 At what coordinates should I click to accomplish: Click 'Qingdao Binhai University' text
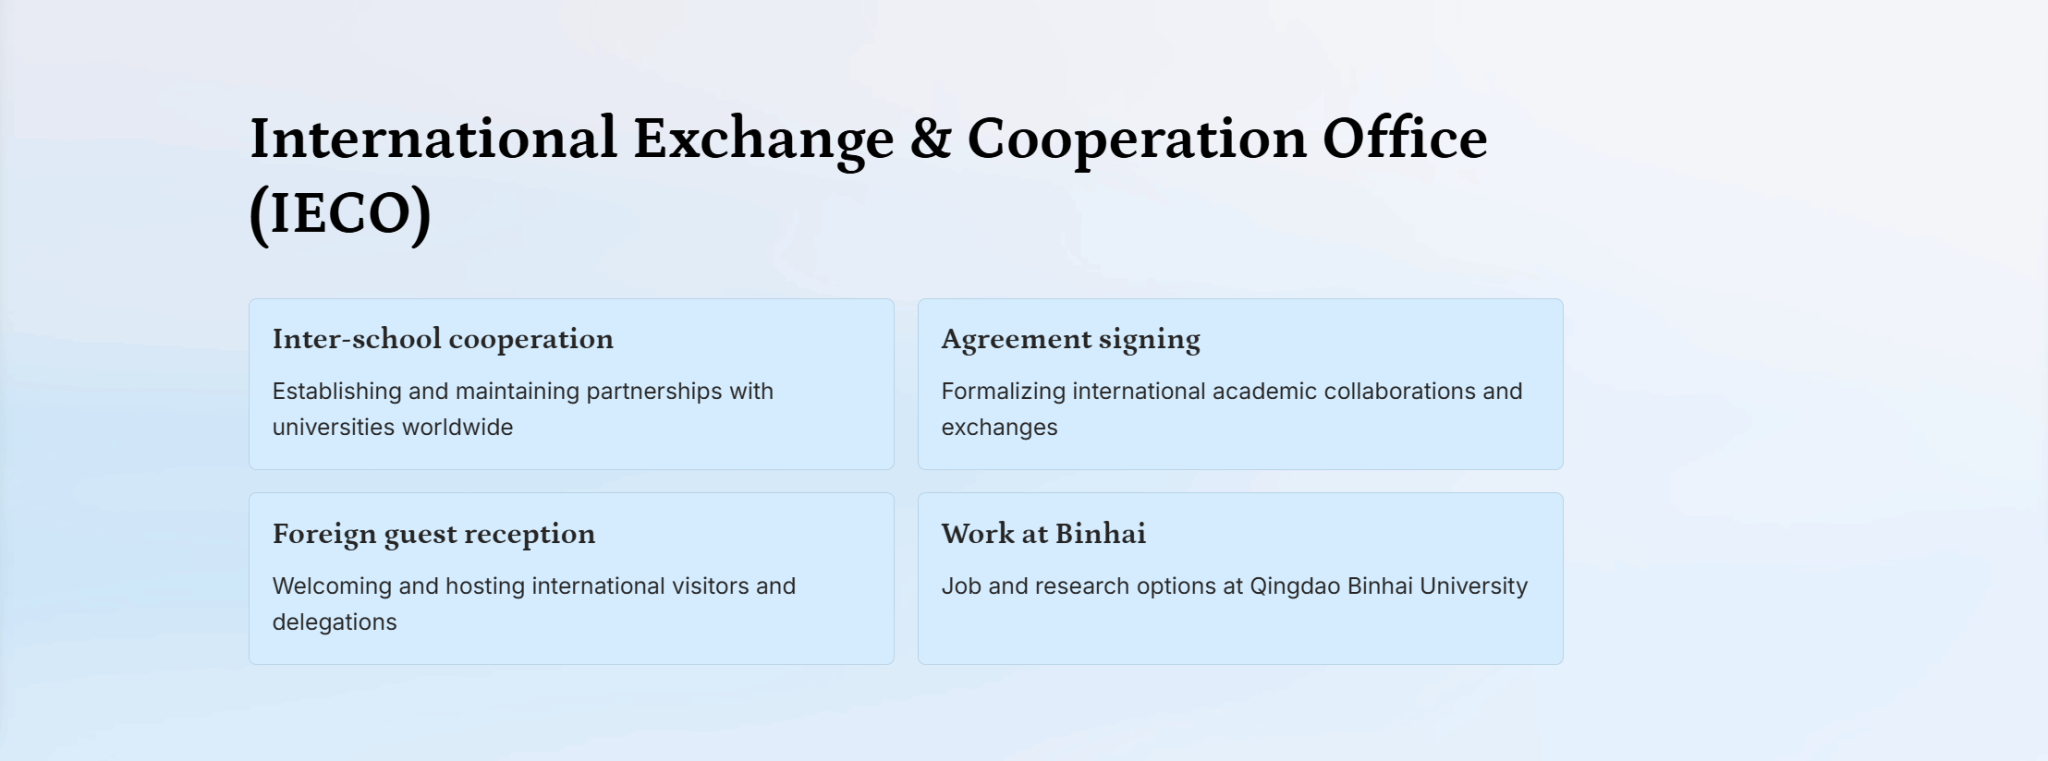pyautogui.click(x=1389, y=586)
